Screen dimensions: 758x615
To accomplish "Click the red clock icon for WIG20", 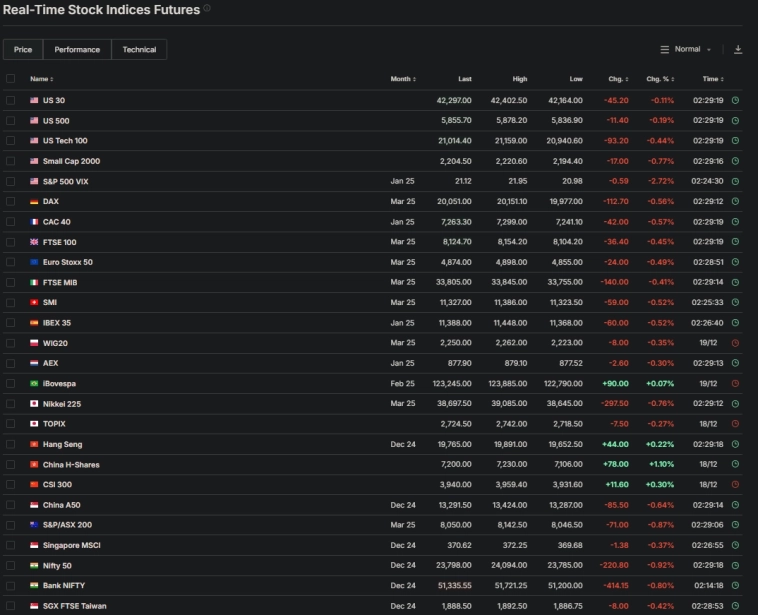I will coord(735,343).
